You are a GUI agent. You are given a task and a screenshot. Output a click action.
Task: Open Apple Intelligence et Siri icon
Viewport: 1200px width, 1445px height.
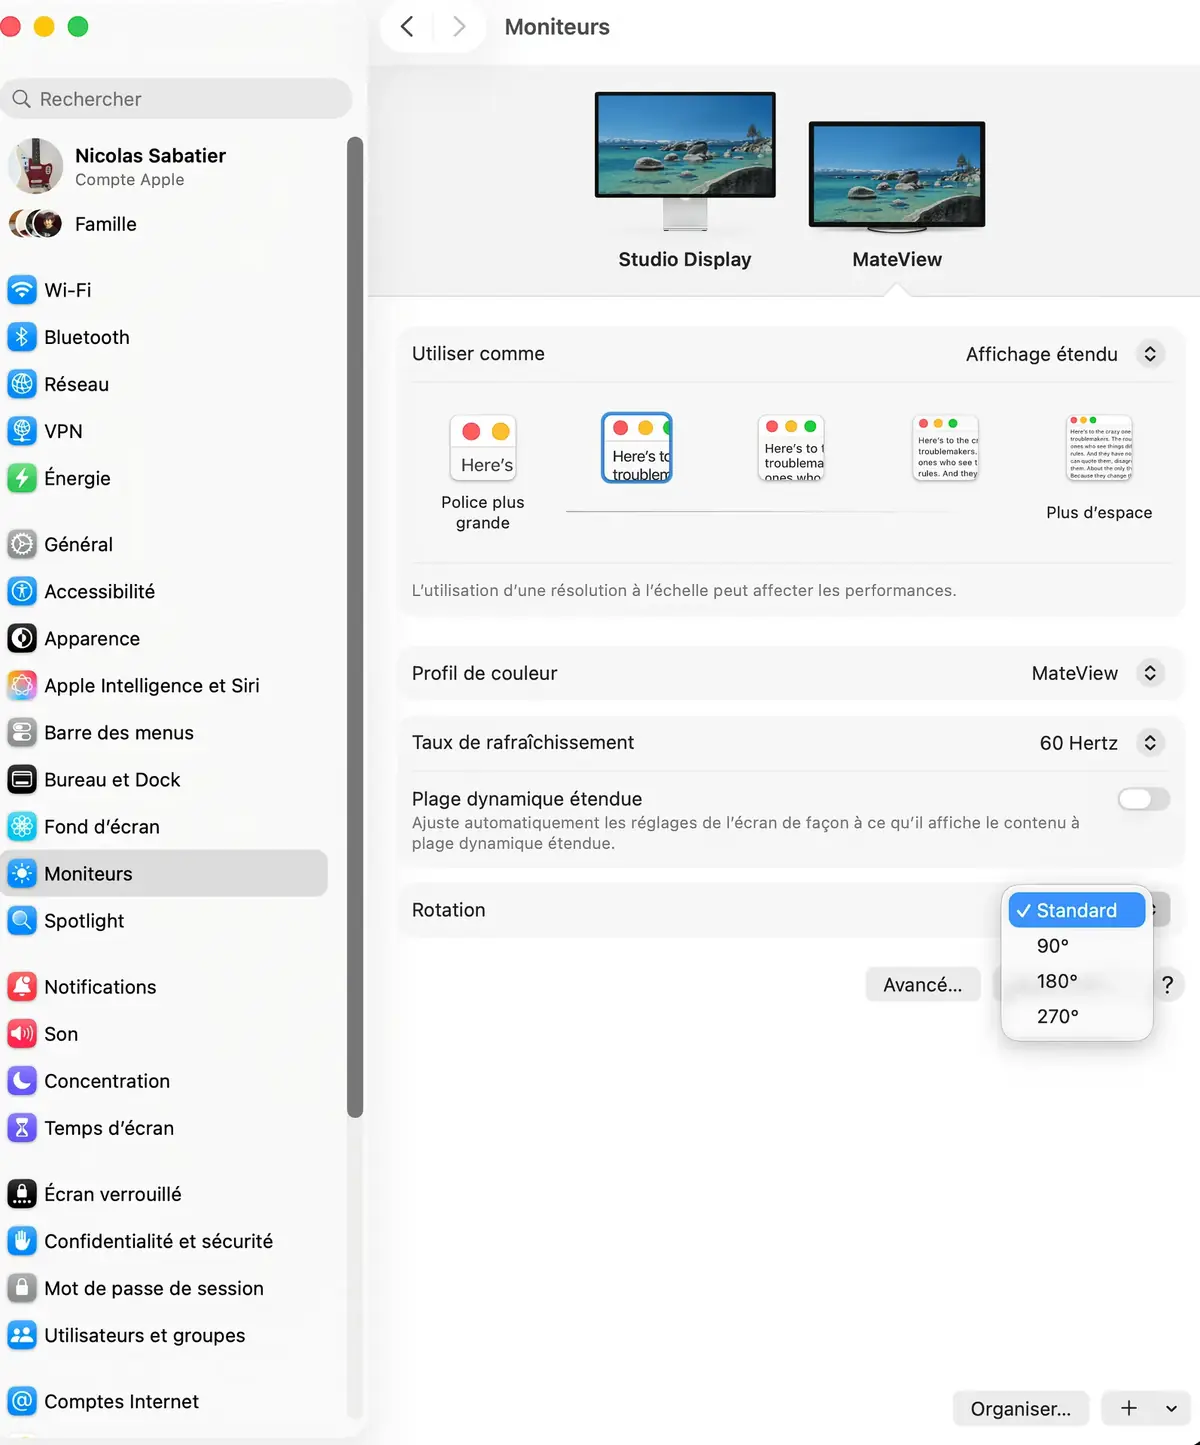(x=22, y=685)
